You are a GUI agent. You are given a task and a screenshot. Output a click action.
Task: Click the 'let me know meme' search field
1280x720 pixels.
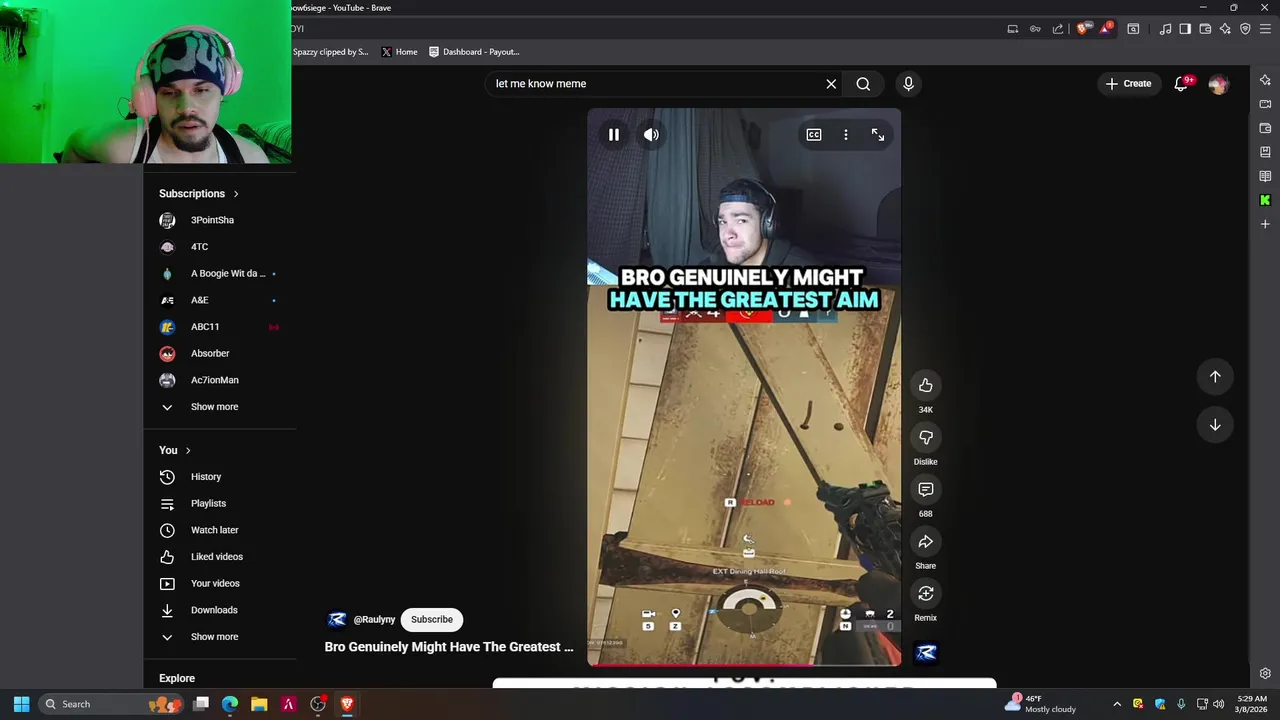point(655,84)
